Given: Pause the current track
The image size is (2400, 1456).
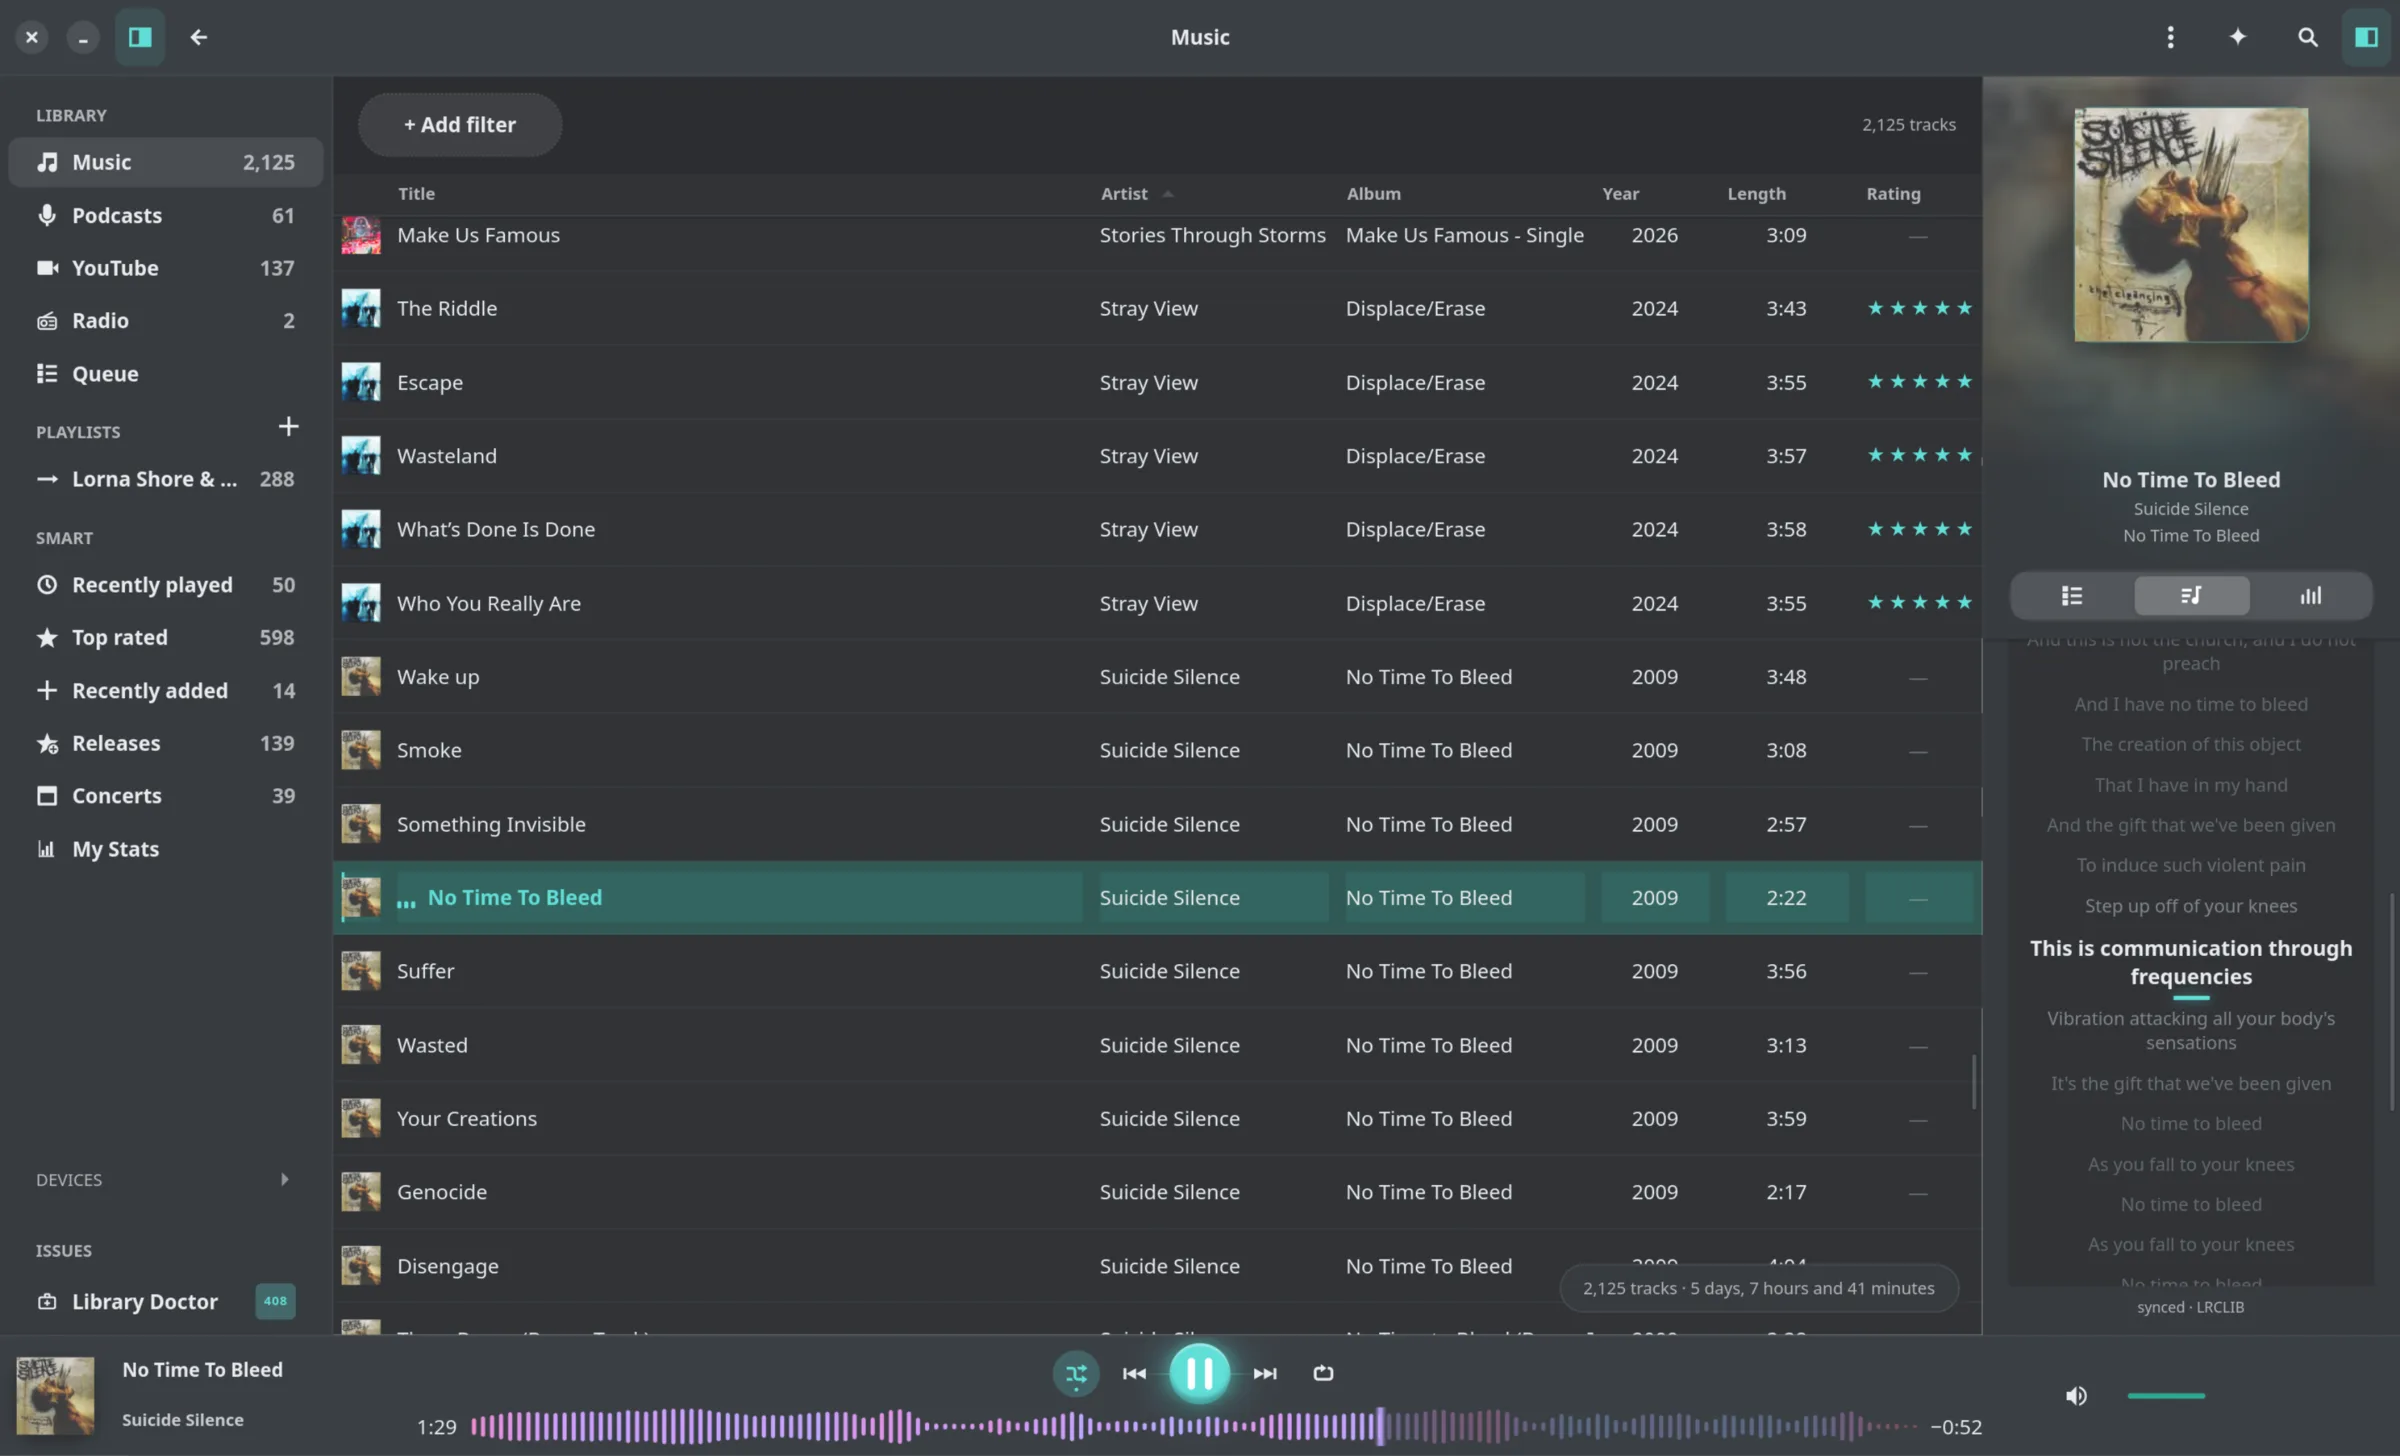Looking at the screenshot, I should click(1199, 1374).
